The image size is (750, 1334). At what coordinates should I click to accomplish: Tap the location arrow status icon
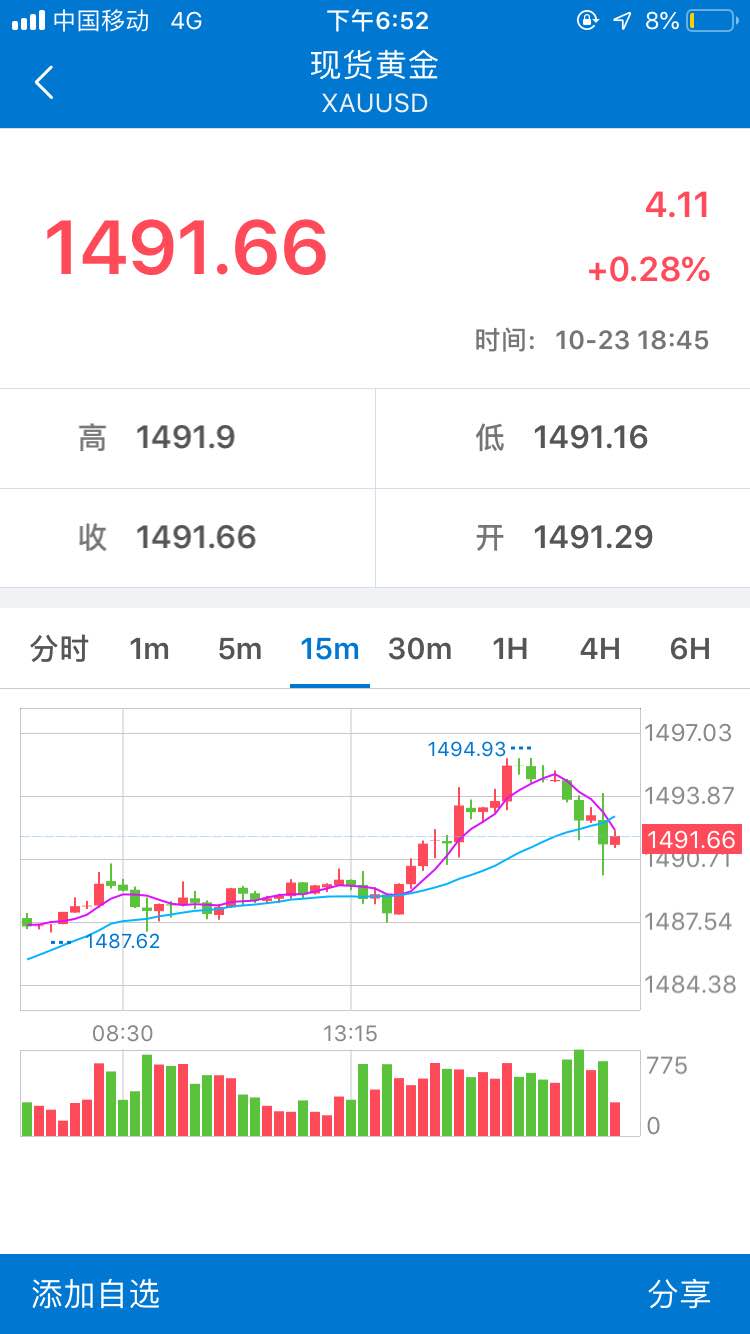pos(622,20)
